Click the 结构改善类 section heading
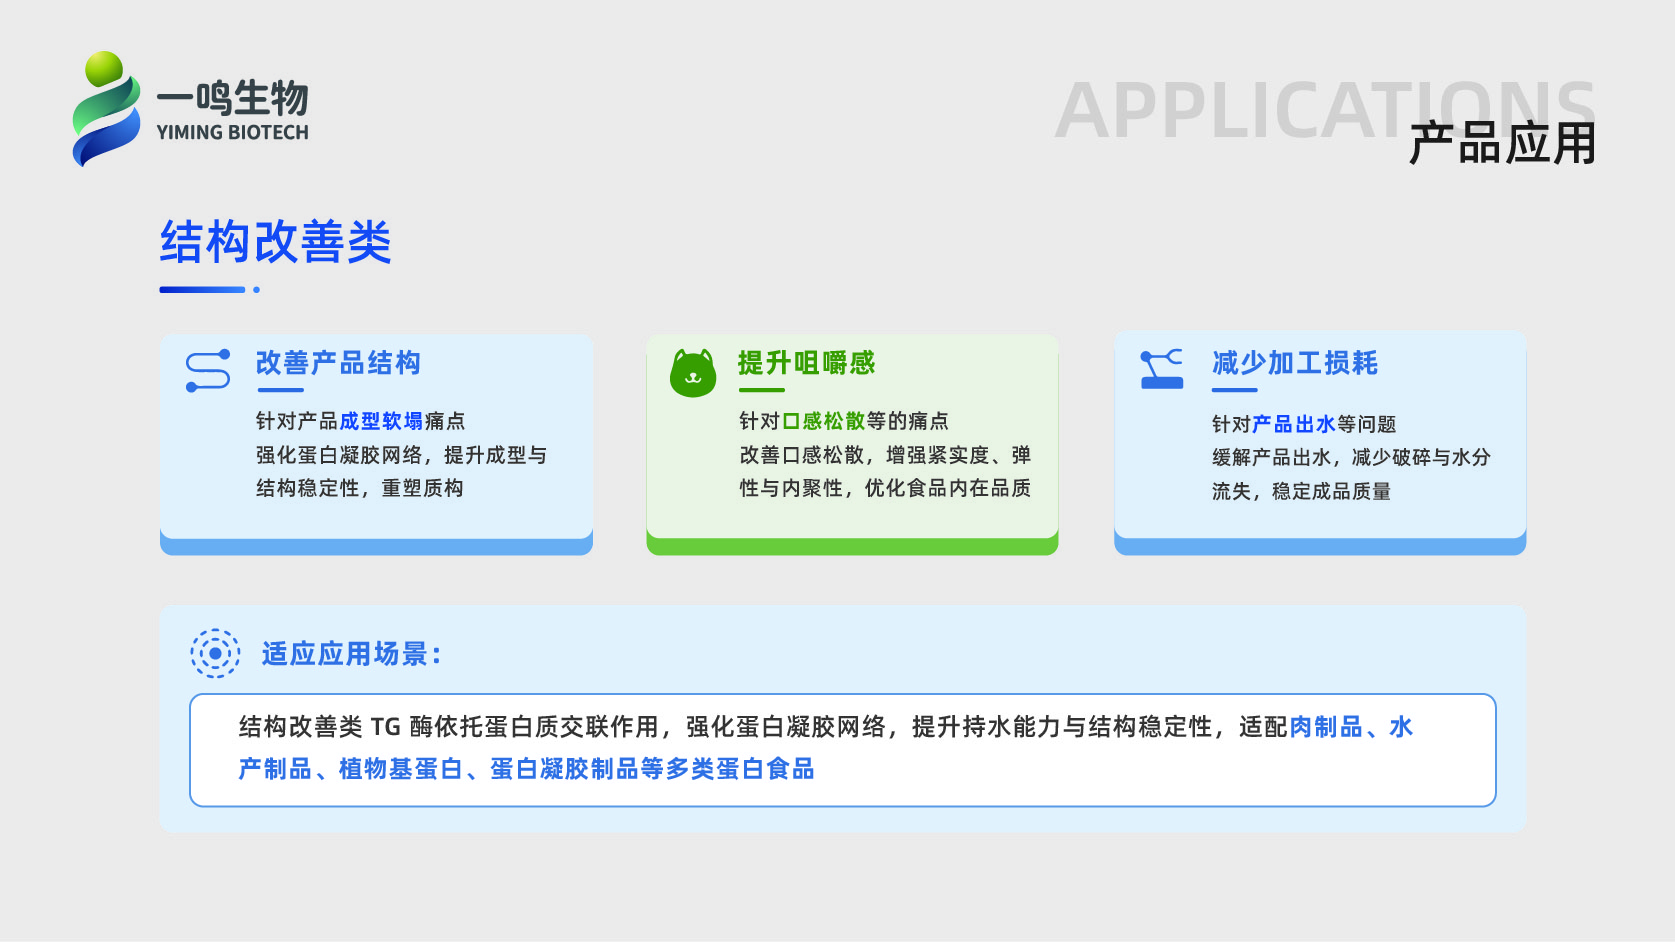1675x942 pixels. (x=275, y=242)
